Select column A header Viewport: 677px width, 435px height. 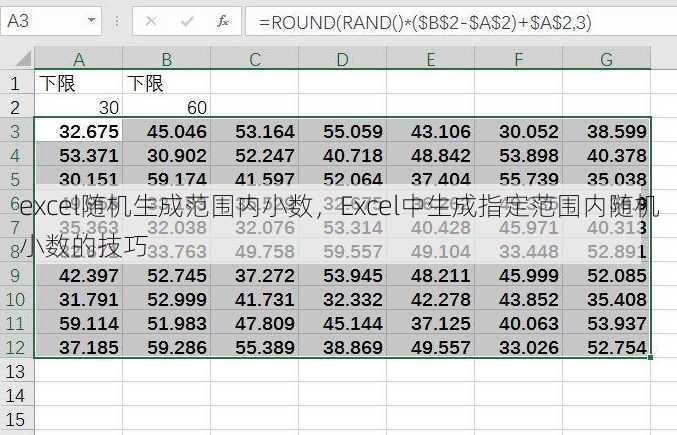pyautogui.click(x=79, y=59)
